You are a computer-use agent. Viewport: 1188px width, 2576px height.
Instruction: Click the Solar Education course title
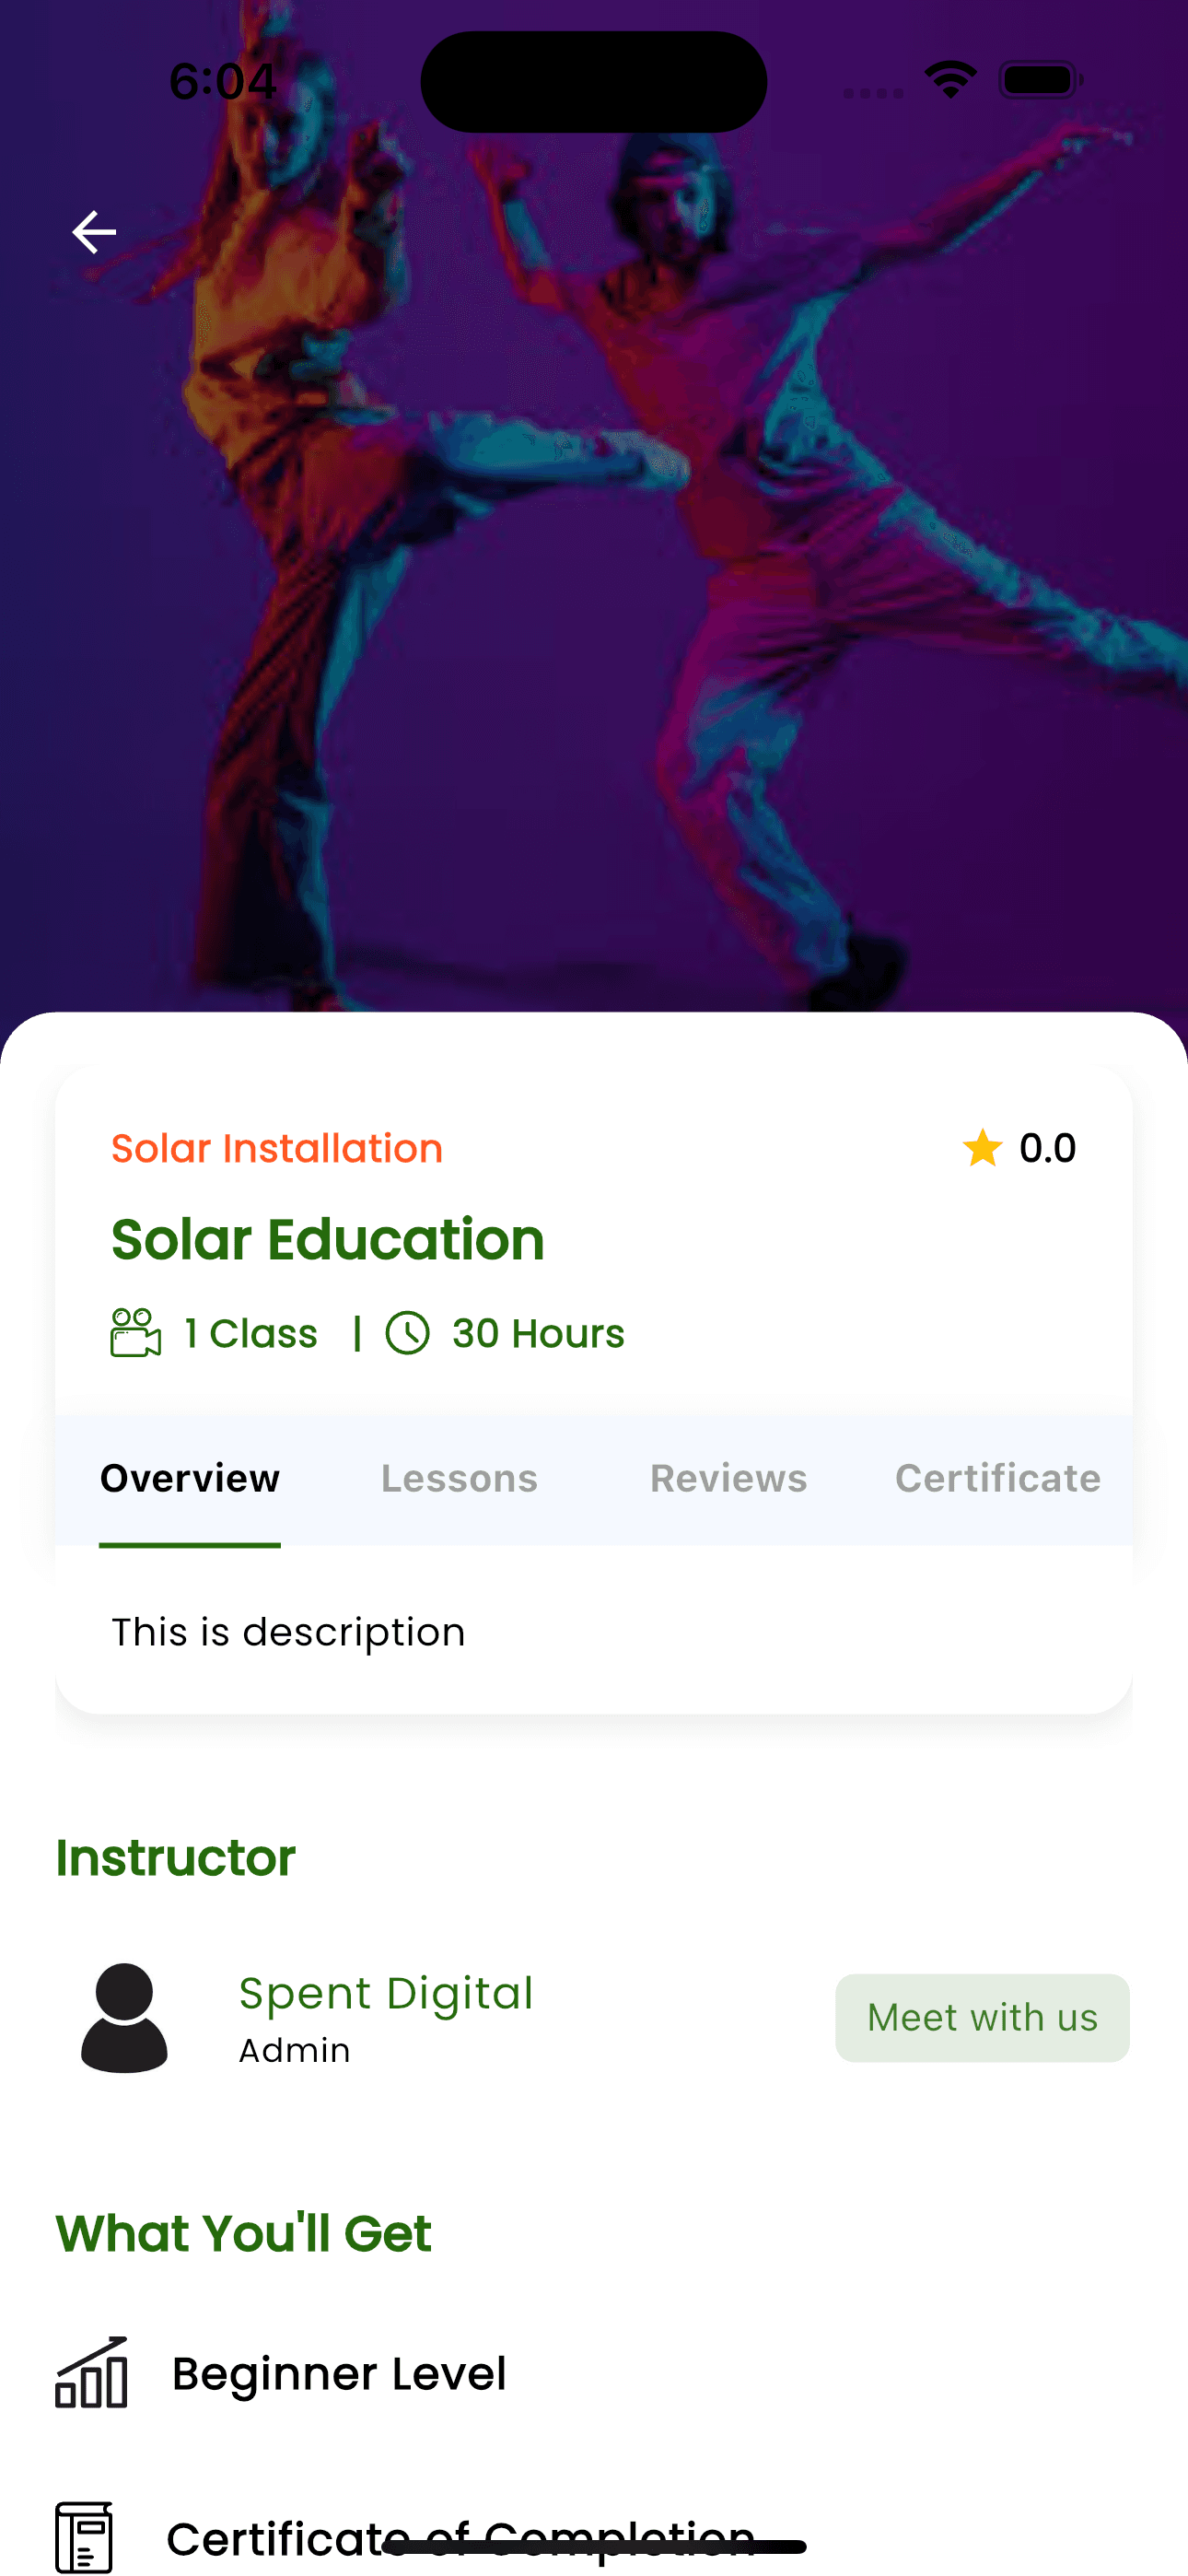(328, 1239)
